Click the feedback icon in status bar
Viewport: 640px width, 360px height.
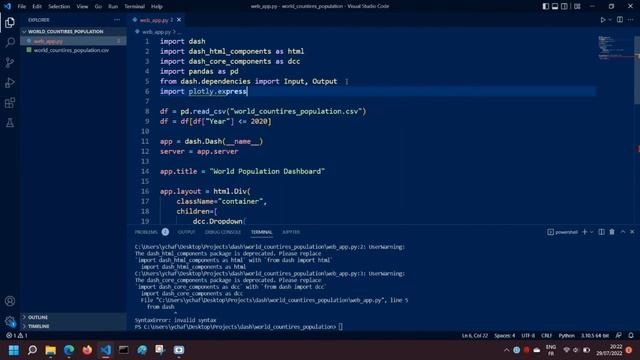(x=619, y=336)
